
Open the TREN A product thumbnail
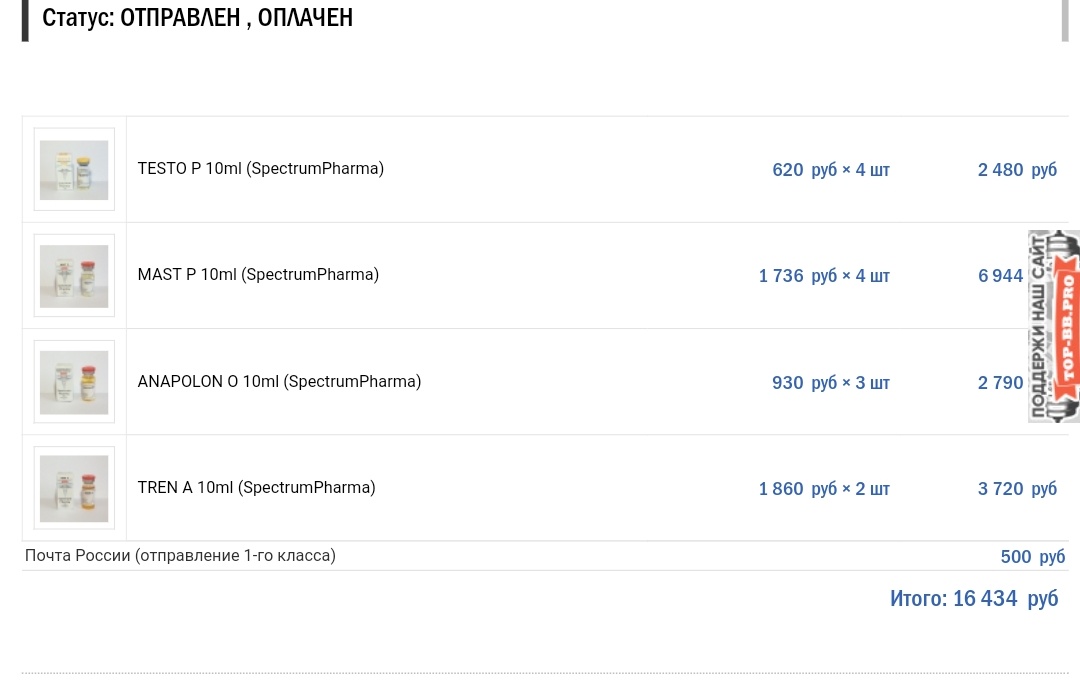point(74,488)
